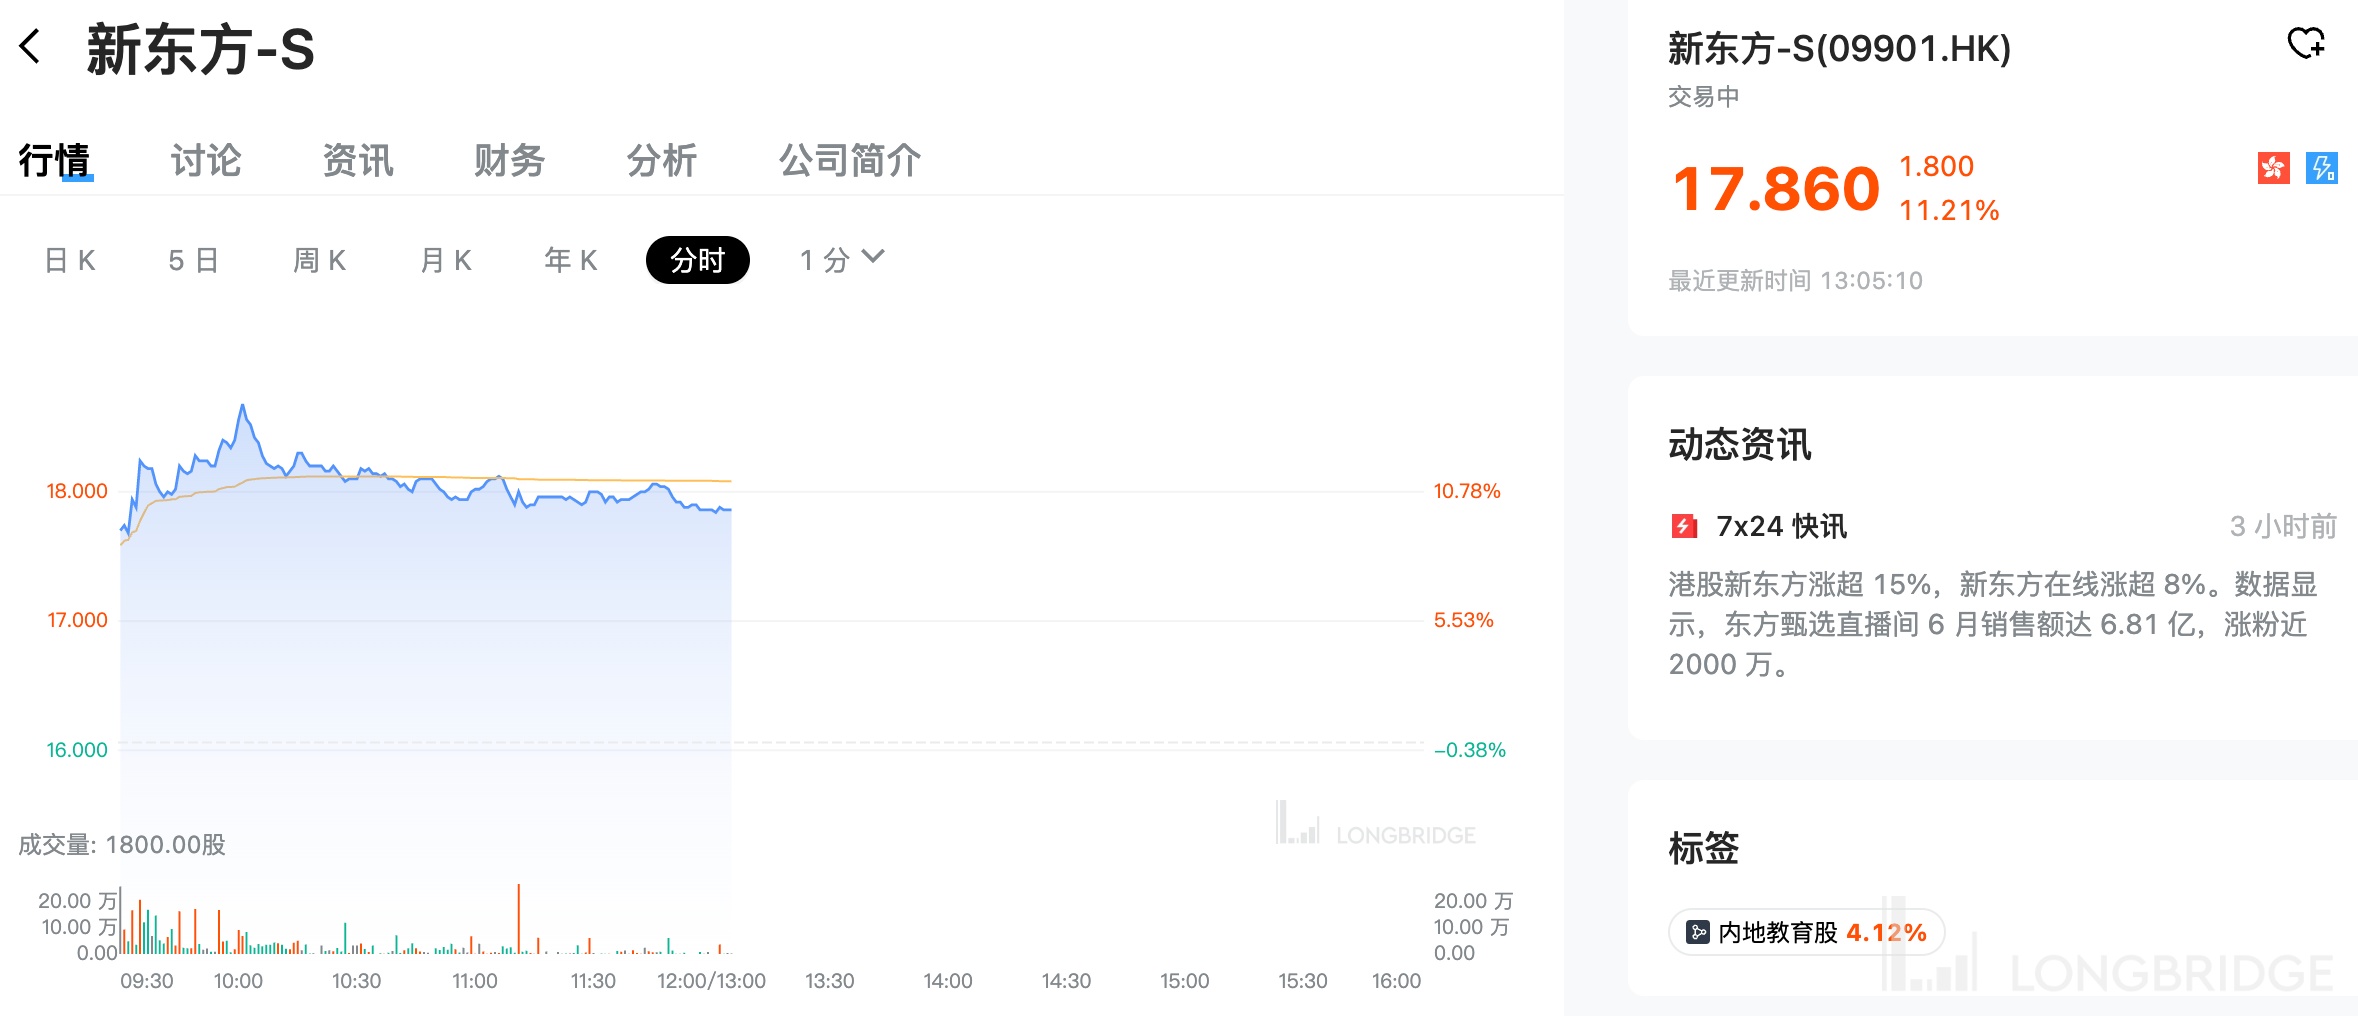
Task: Switch chart to 5日 view
Action: (194, 260)
